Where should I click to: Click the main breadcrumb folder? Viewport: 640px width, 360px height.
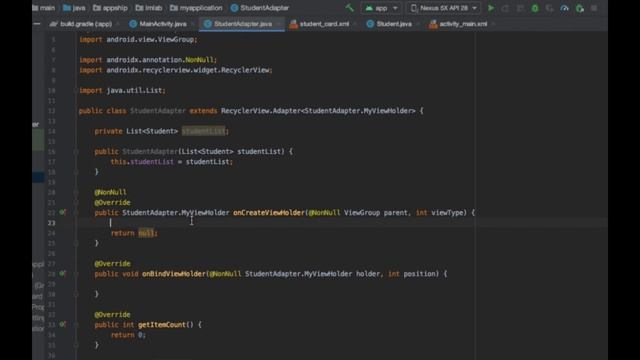(x=44, y=8)
